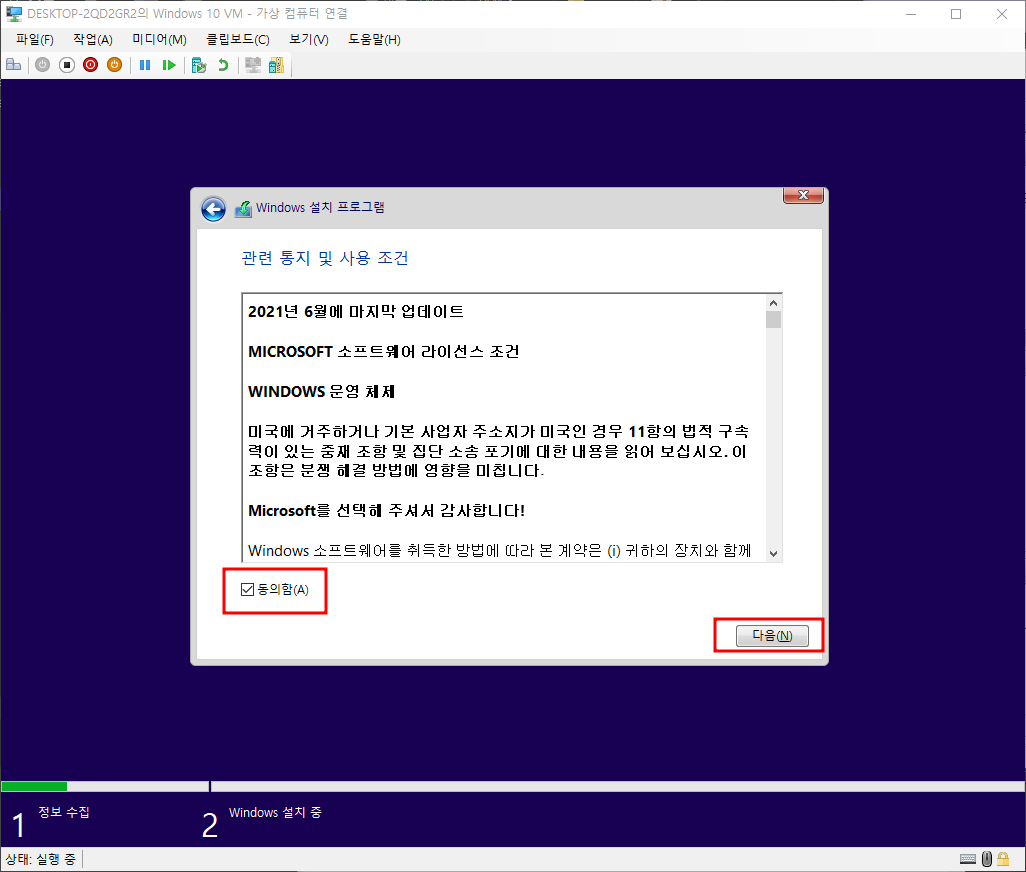Click the license text scrollbar thumb
This screenshot has height=872, width=1026.
(x=773, y=319)
